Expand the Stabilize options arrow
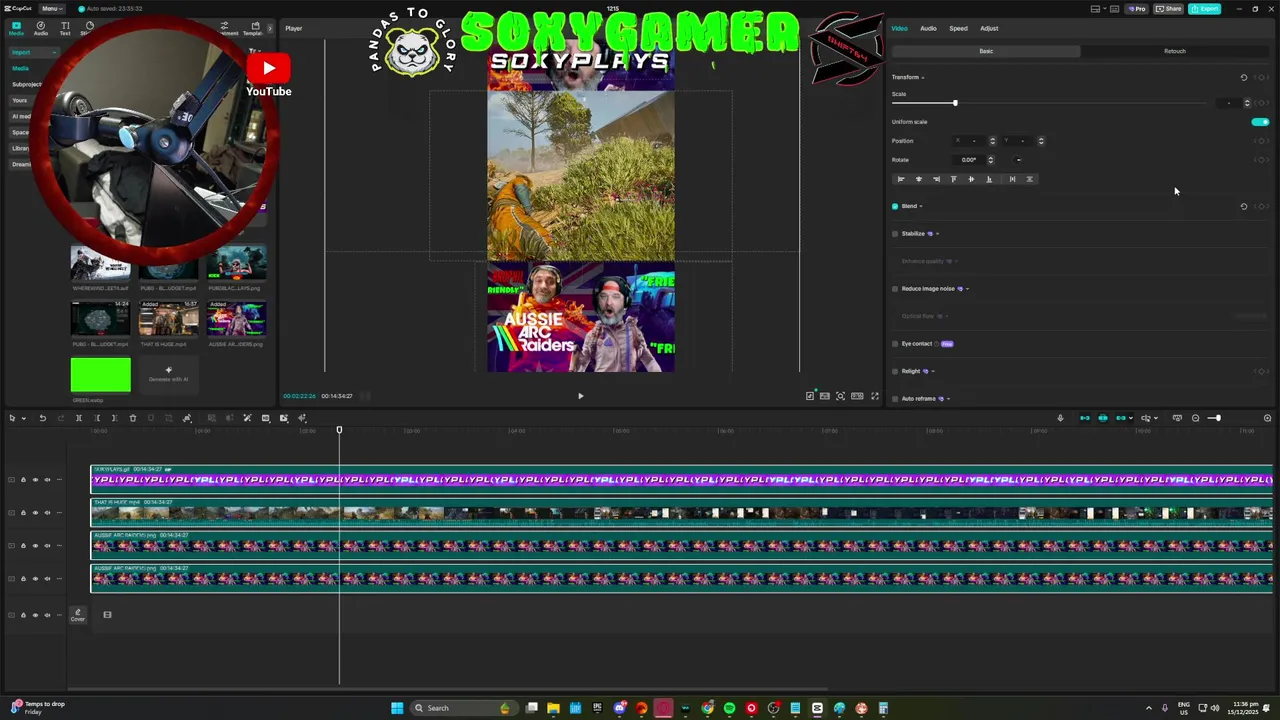Viewport: 1280px width, 720px height. point(937,234)
